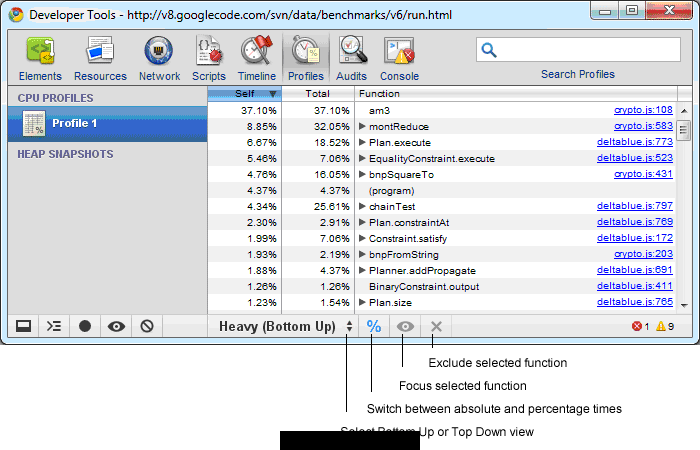Expand the EqualityConstraint.execute row
Screen dimensions: 700x450
pyautogui.click(x=362, y=158)
